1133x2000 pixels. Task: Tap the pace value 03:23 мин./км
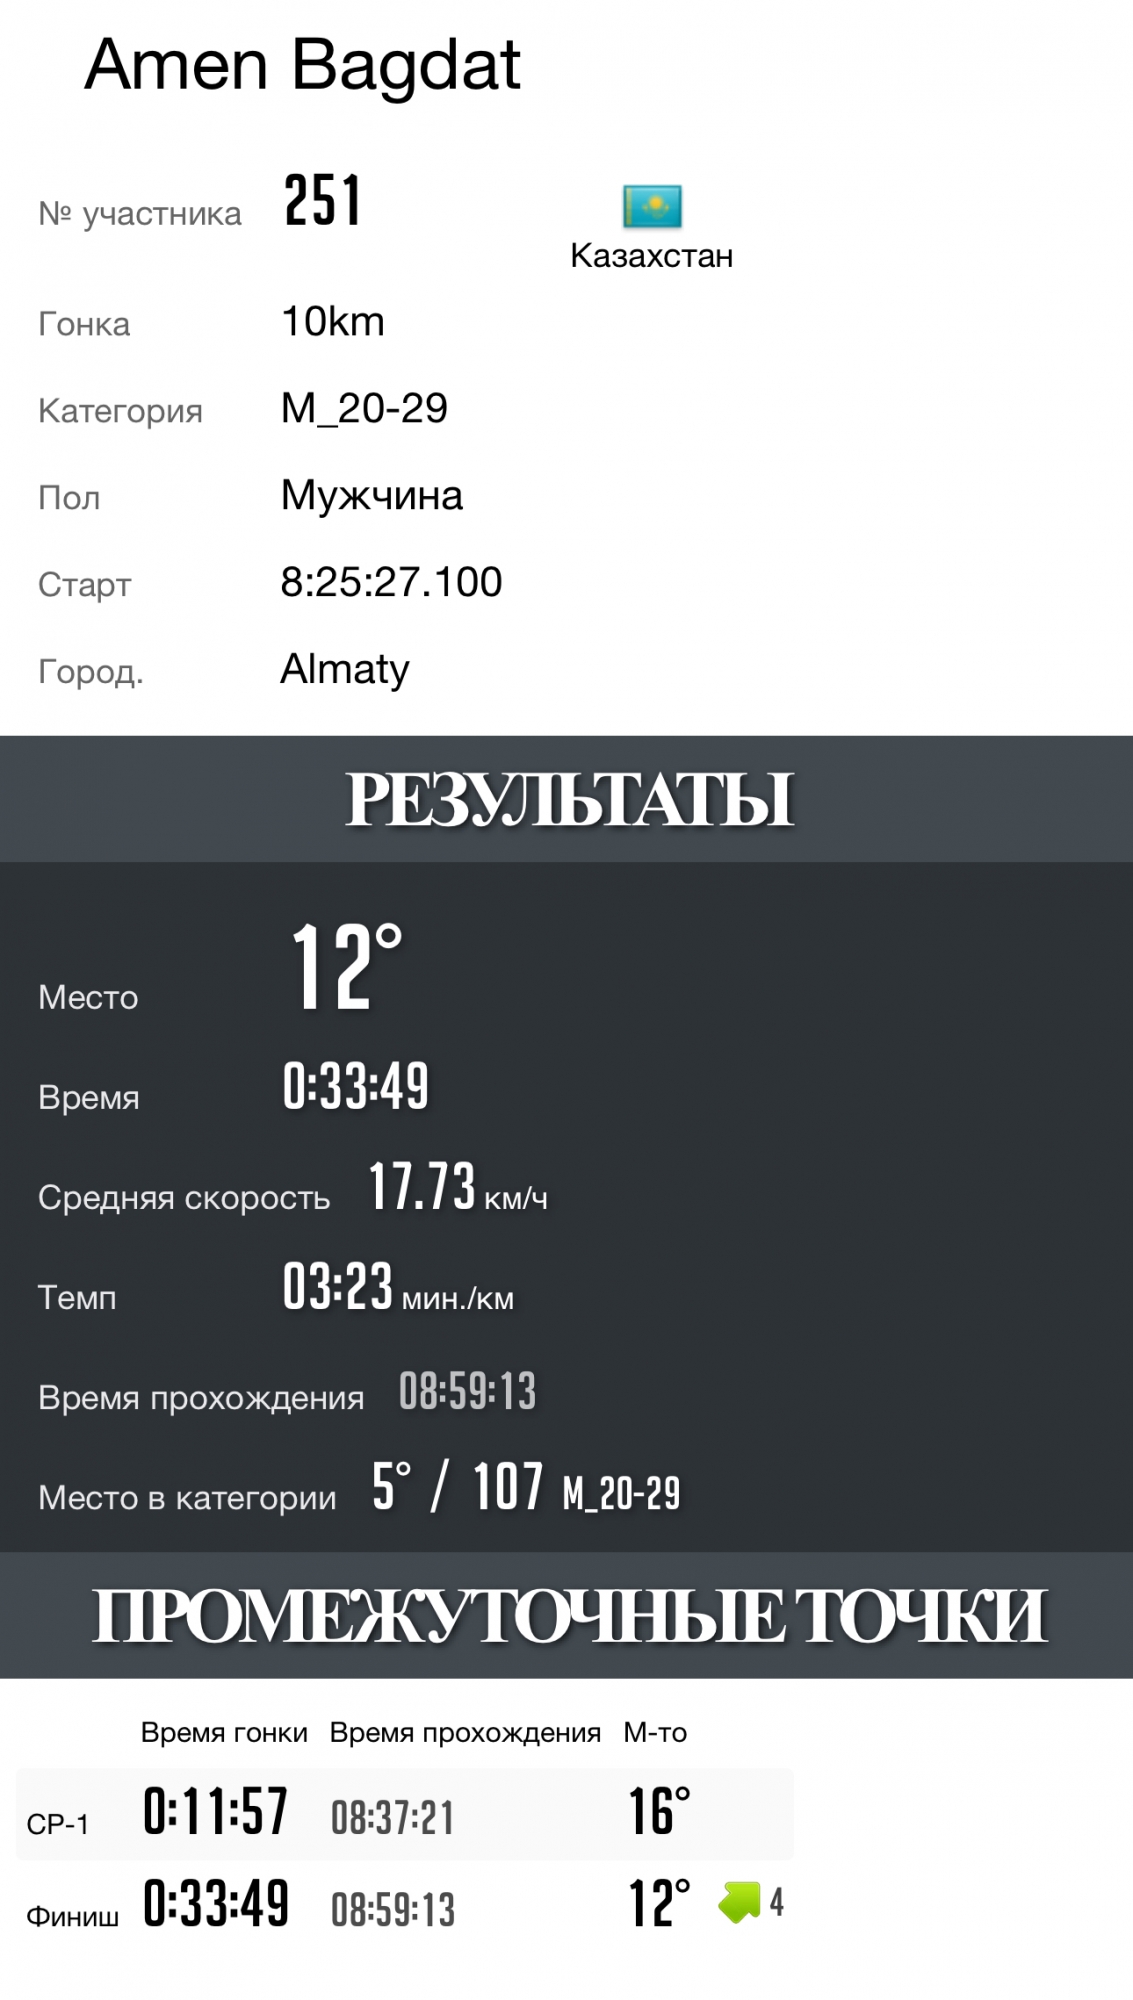click(397, 1288)
